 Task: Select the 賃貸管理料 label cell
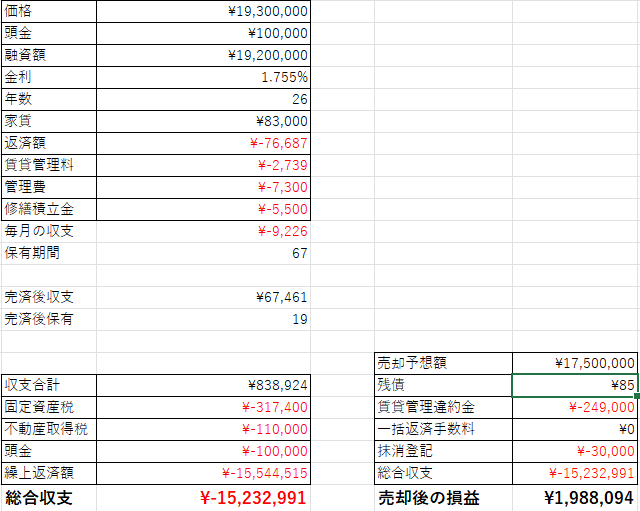coord(49,166)
